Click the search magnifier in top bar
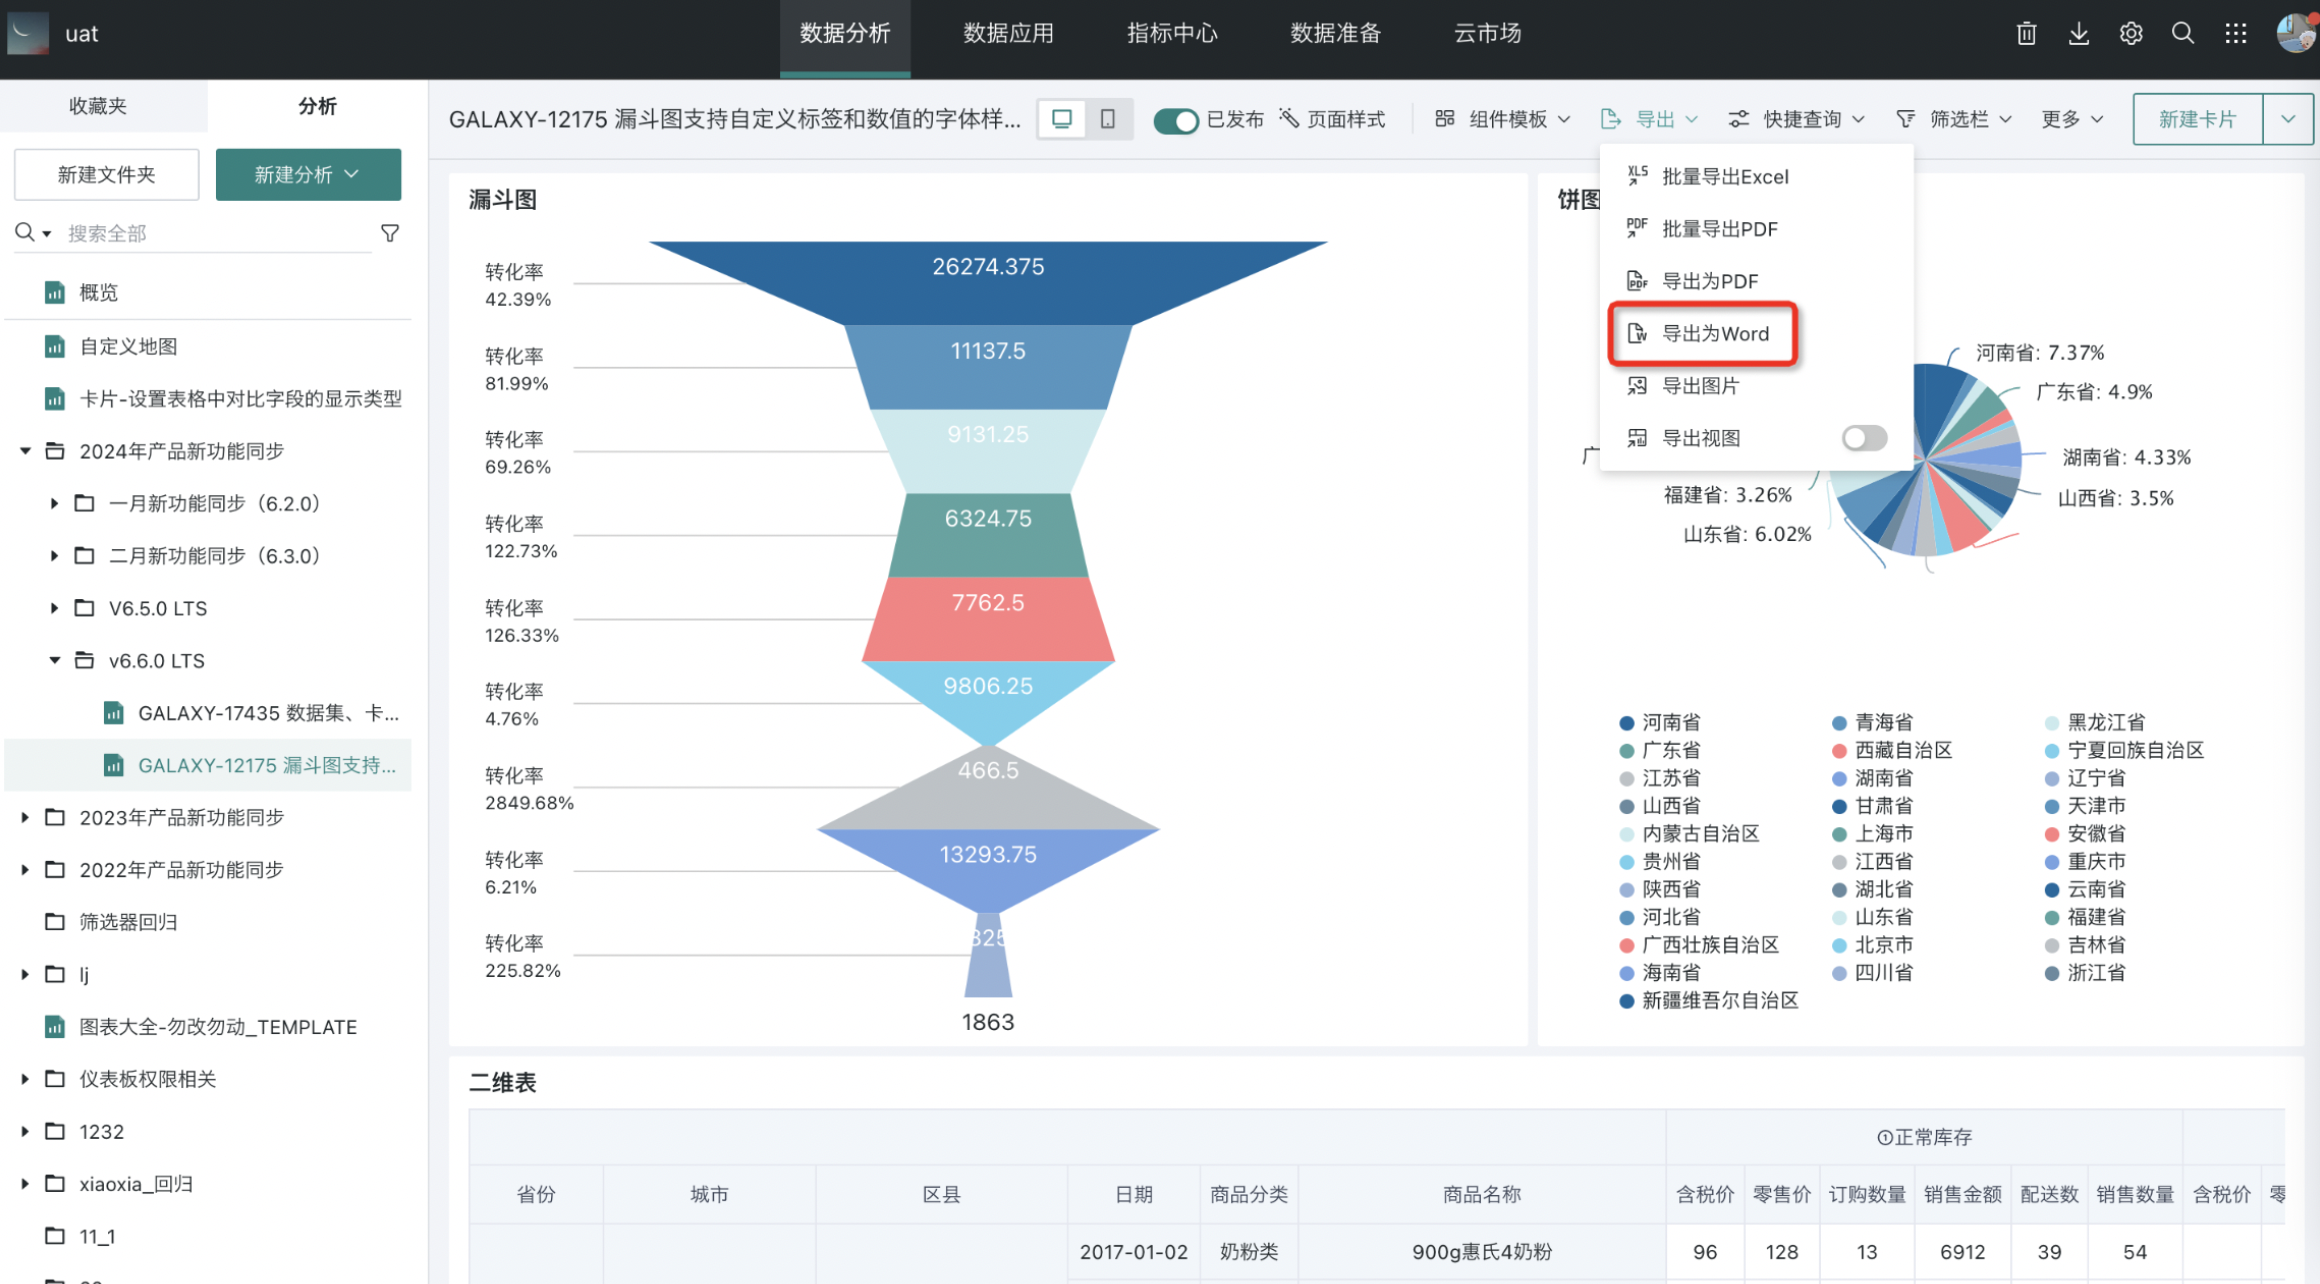The width and height of the screenshot is (2320, 1284). pos(2183,33)
